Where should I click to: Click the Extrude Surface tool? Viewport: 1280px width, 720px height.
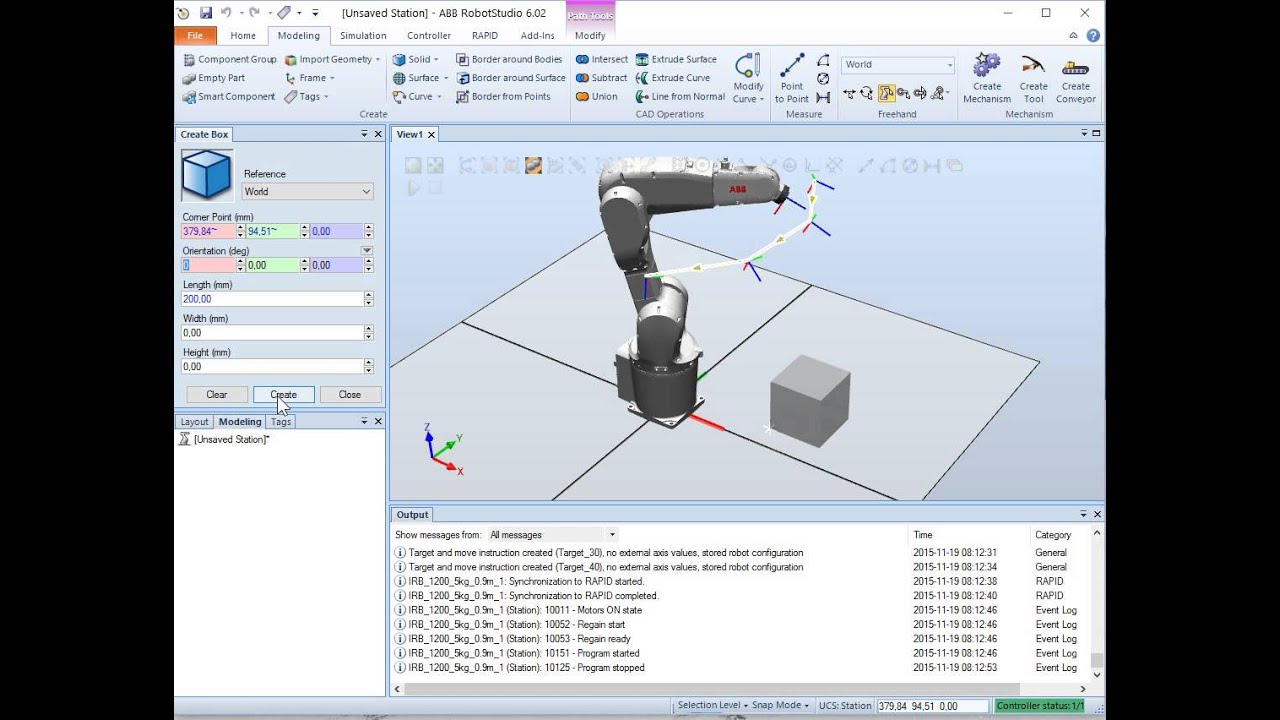[676, 59]
